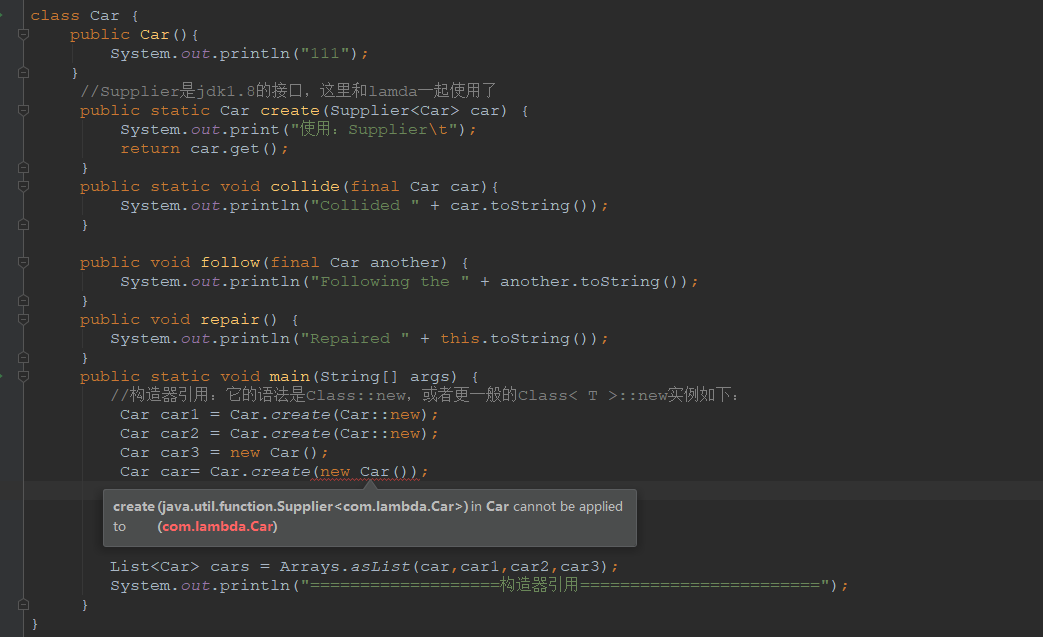Screen dimensions: 1043x637
Task: Click the 'collide' method name
Action: [x=305, y=187]
